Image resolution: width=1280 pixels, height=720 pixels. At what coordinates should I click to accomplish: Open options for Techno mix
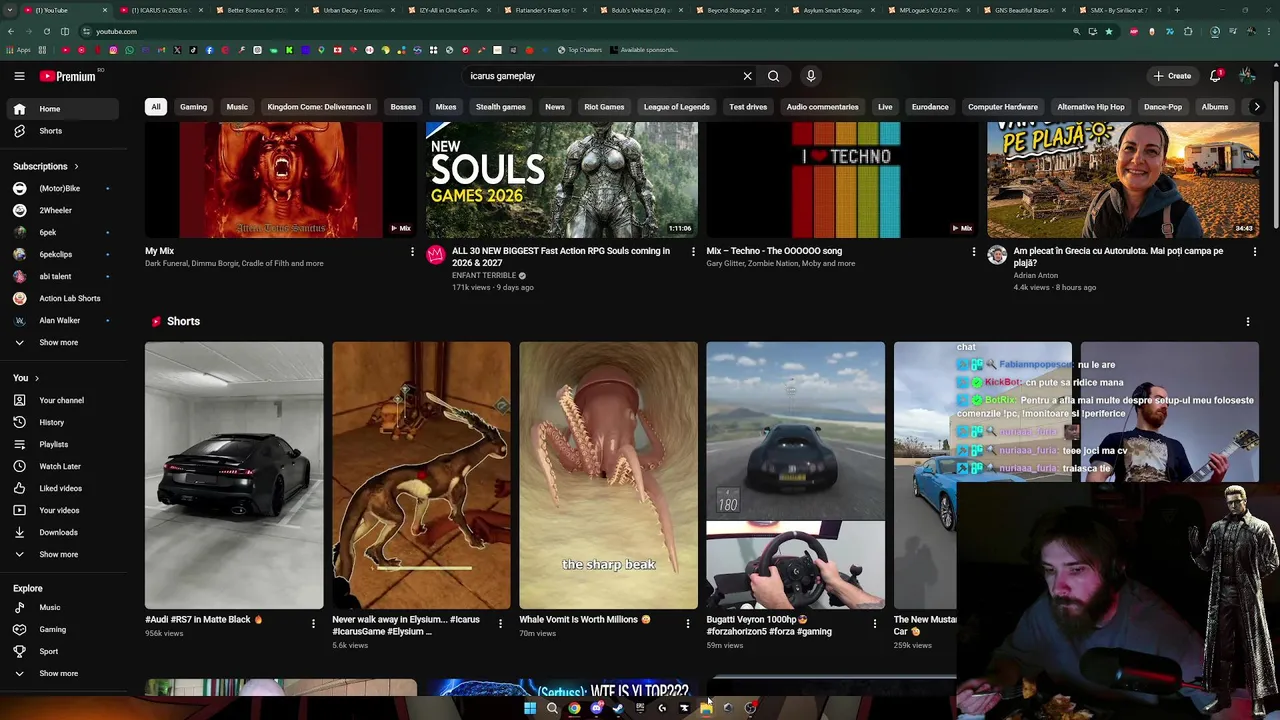pos(974,252)
